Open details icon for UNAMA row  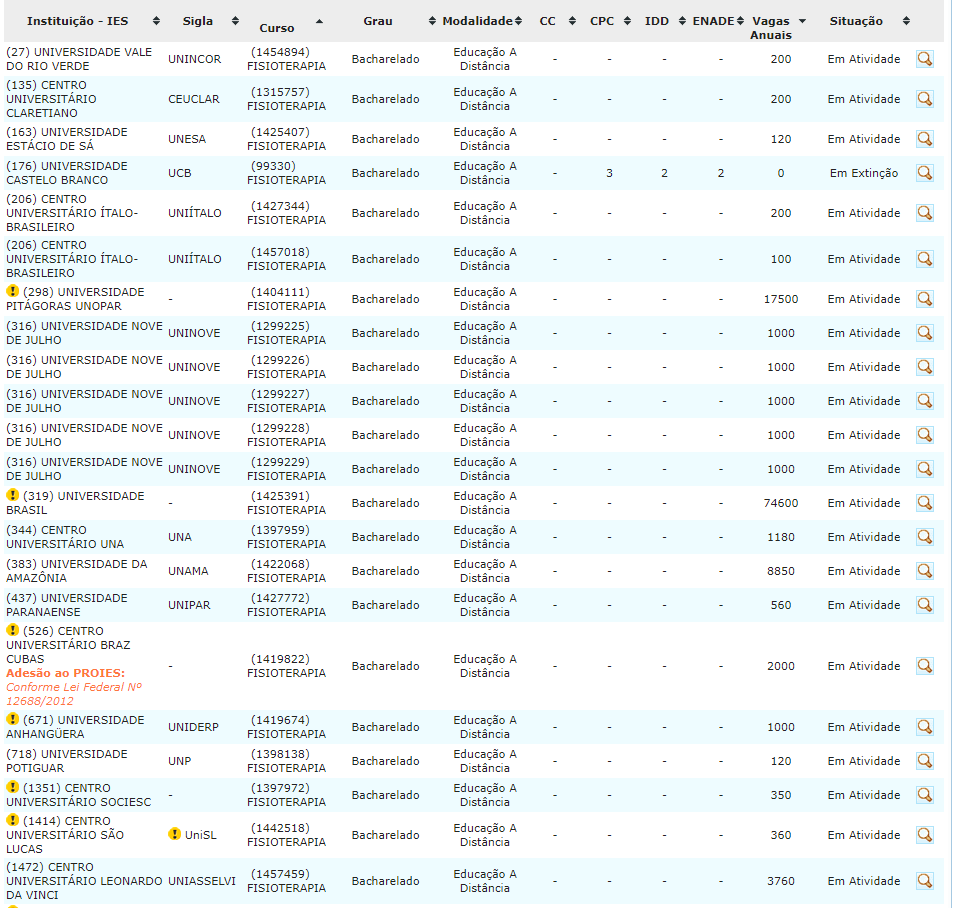tap(924, 571)
